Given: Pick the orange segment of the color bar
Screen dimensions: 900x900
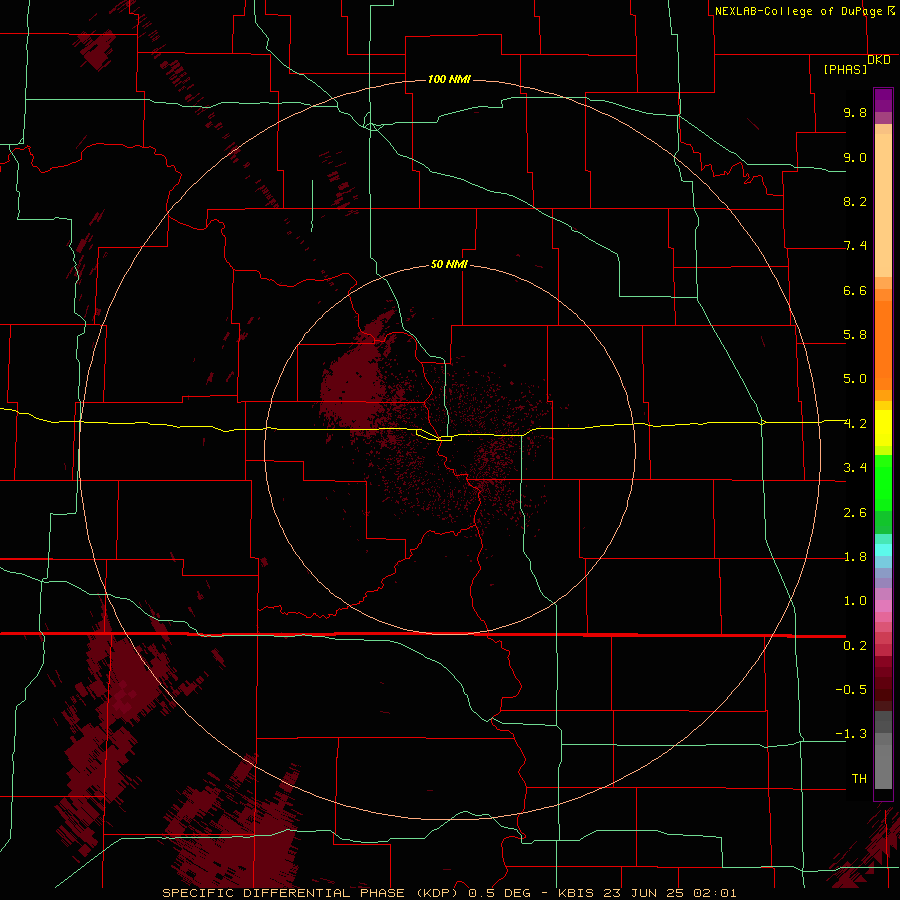Looking at the screenshot, I should tap(883, 344).
